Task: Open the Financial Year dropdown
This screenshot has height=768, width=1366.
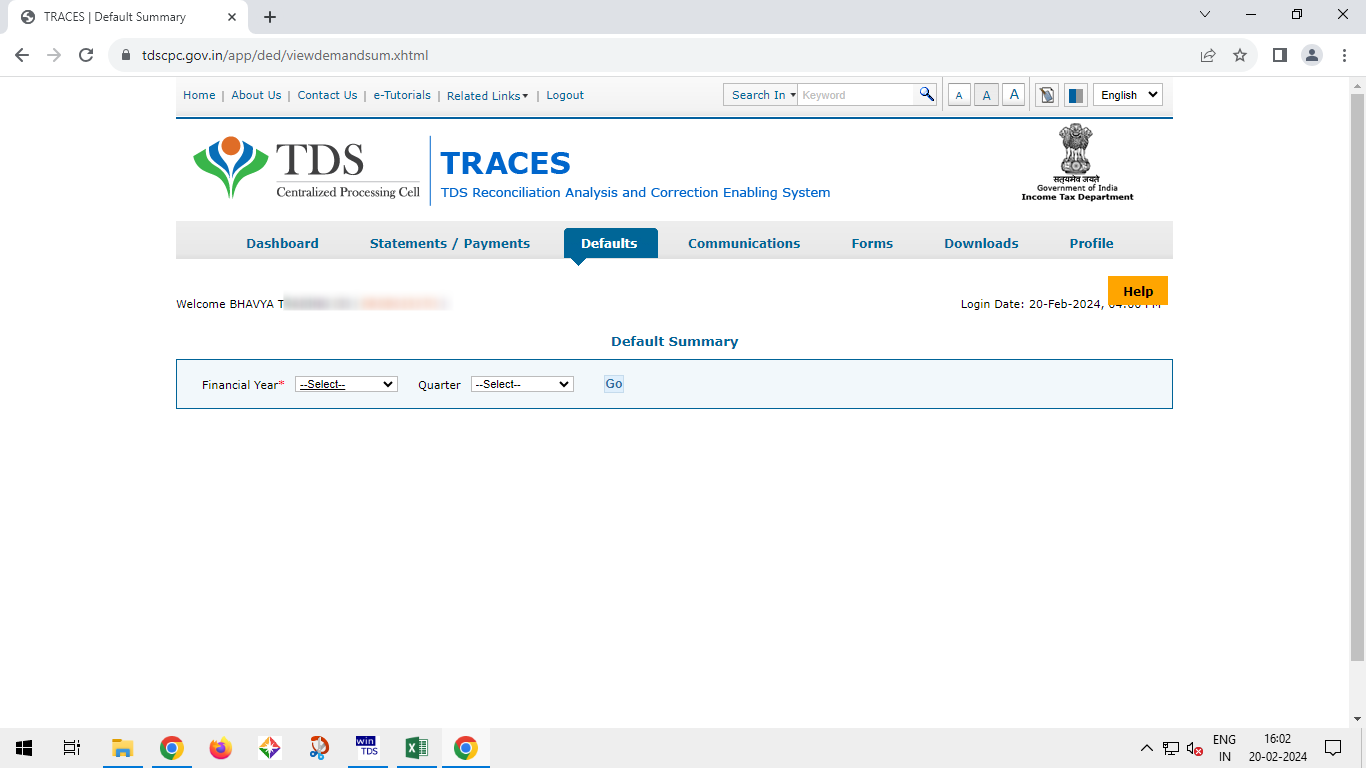Action: (346, 384)
